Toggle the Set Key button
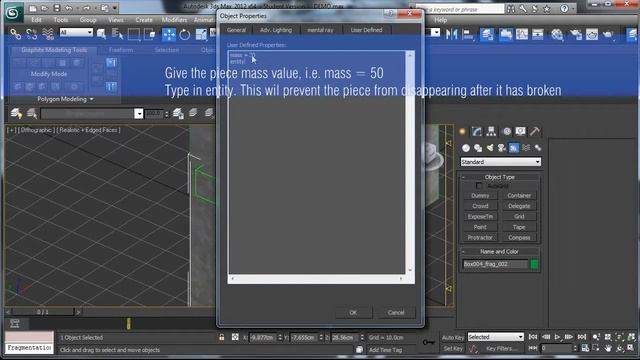This screenshot has width=640, height=360. tap(453, 349)
